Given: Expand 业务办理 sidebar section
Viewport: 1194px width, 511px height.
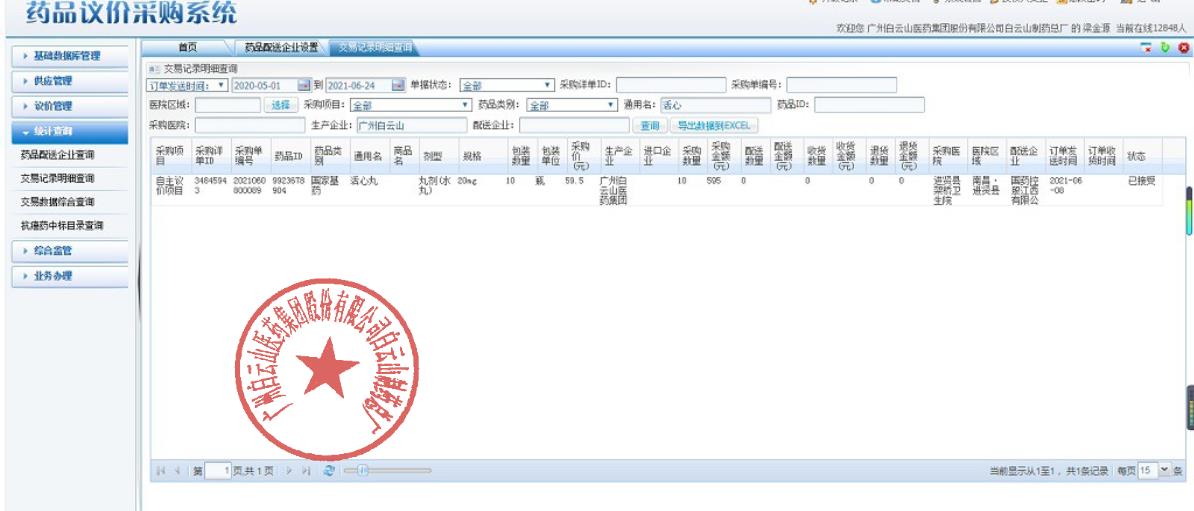Looking at the screenshot, I should pos(69,276).
